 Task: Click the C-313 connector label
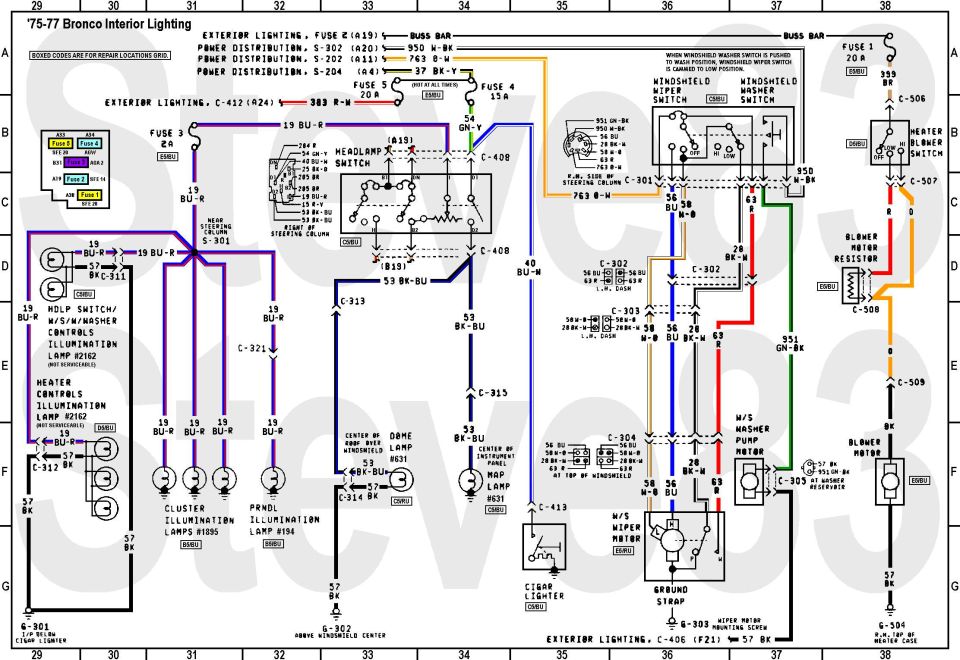point(353,301)
